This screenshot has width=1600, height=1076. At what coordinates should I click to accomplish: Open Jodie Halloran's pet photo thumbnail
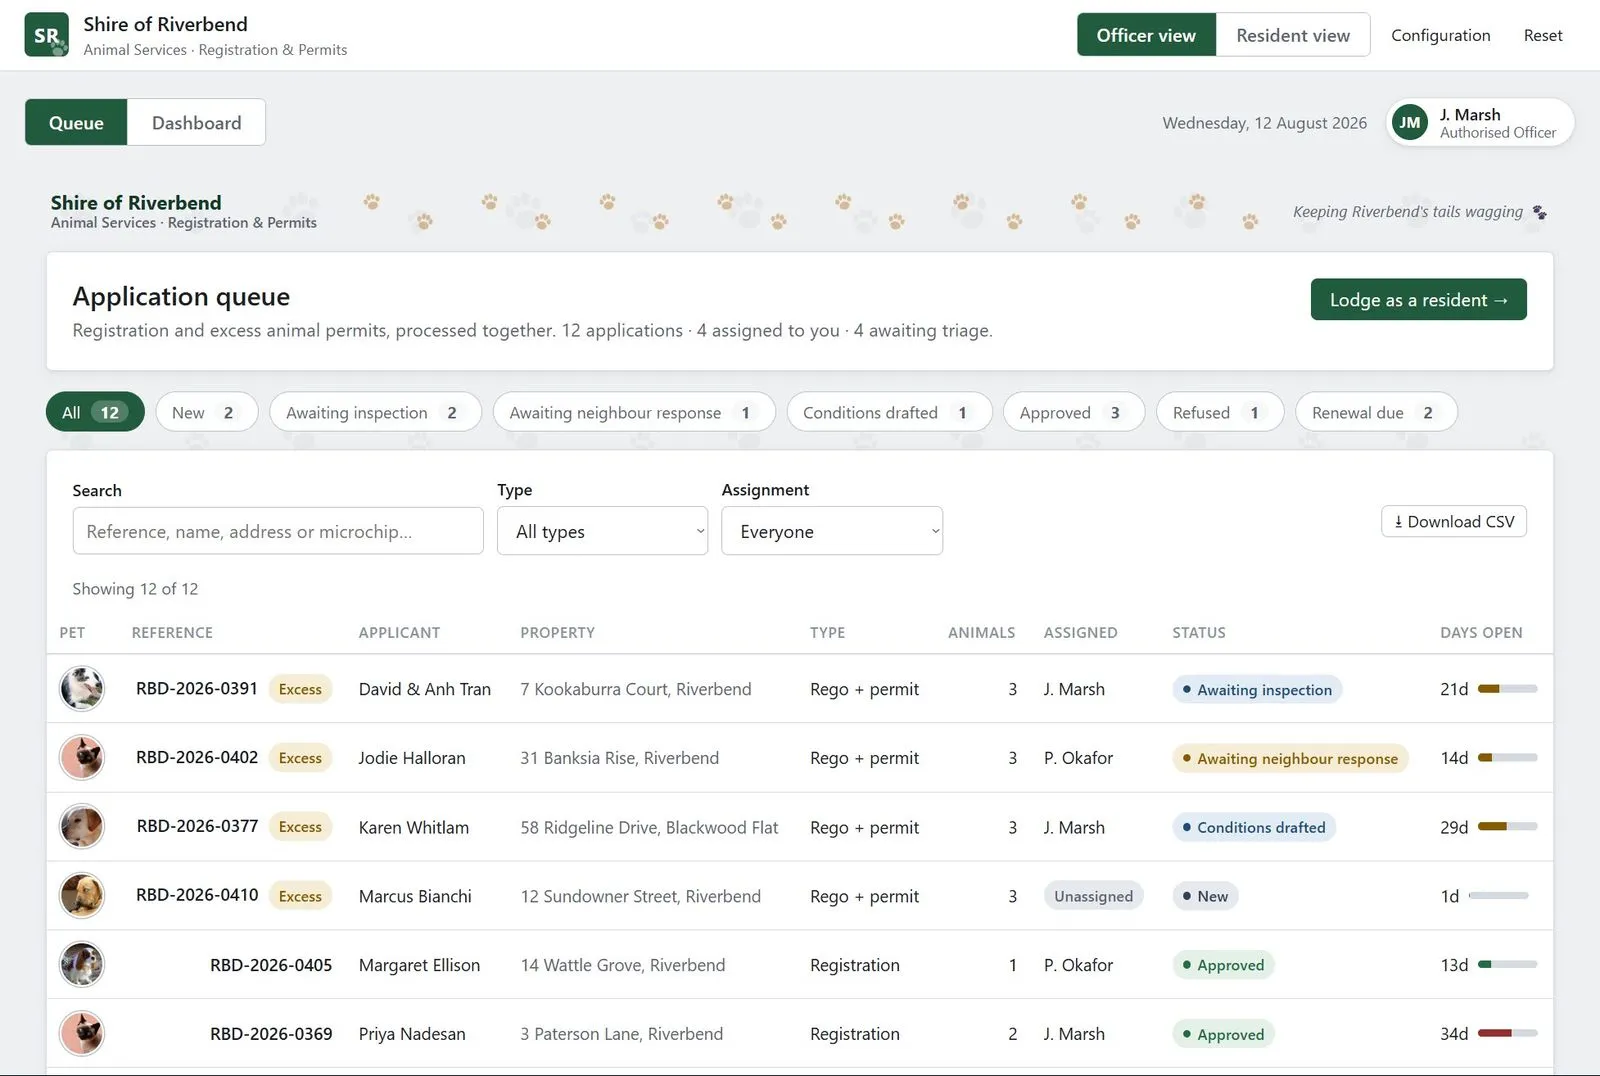pyautogui.click(x=81, y=758)
